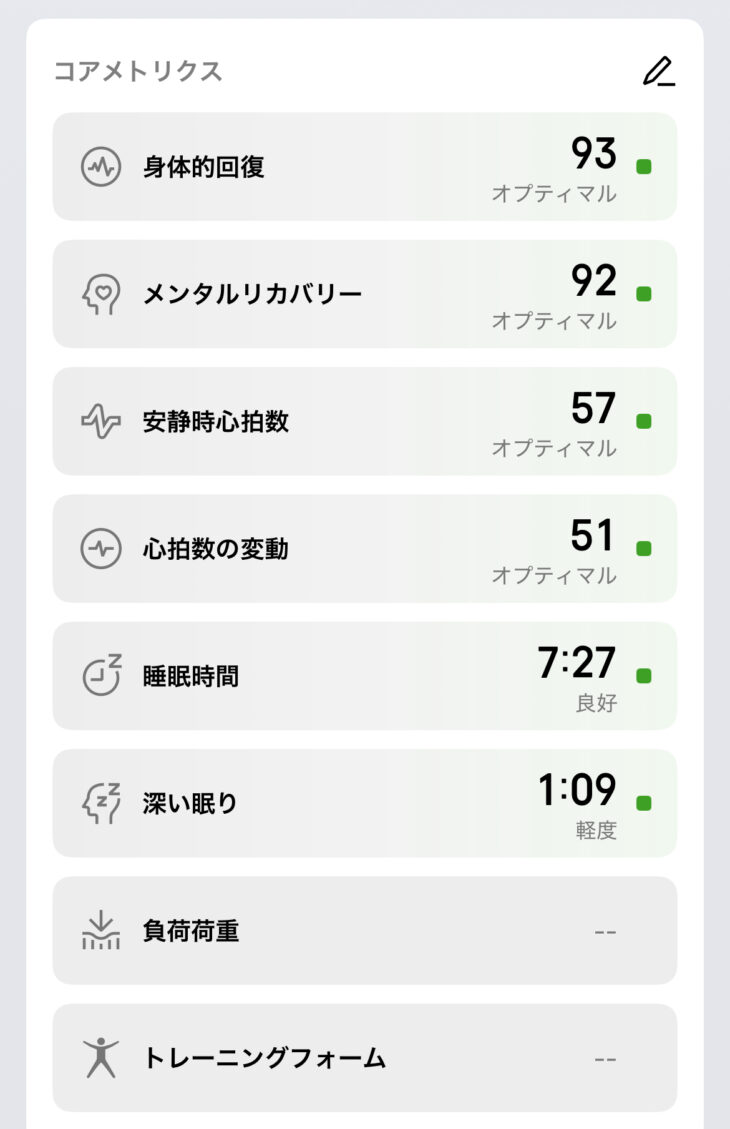Tap the green status dot on 身体的回復
Image resolution: width=730 pixels, height=1129 pixels.
pyautogui.click(x=644, y=167)
